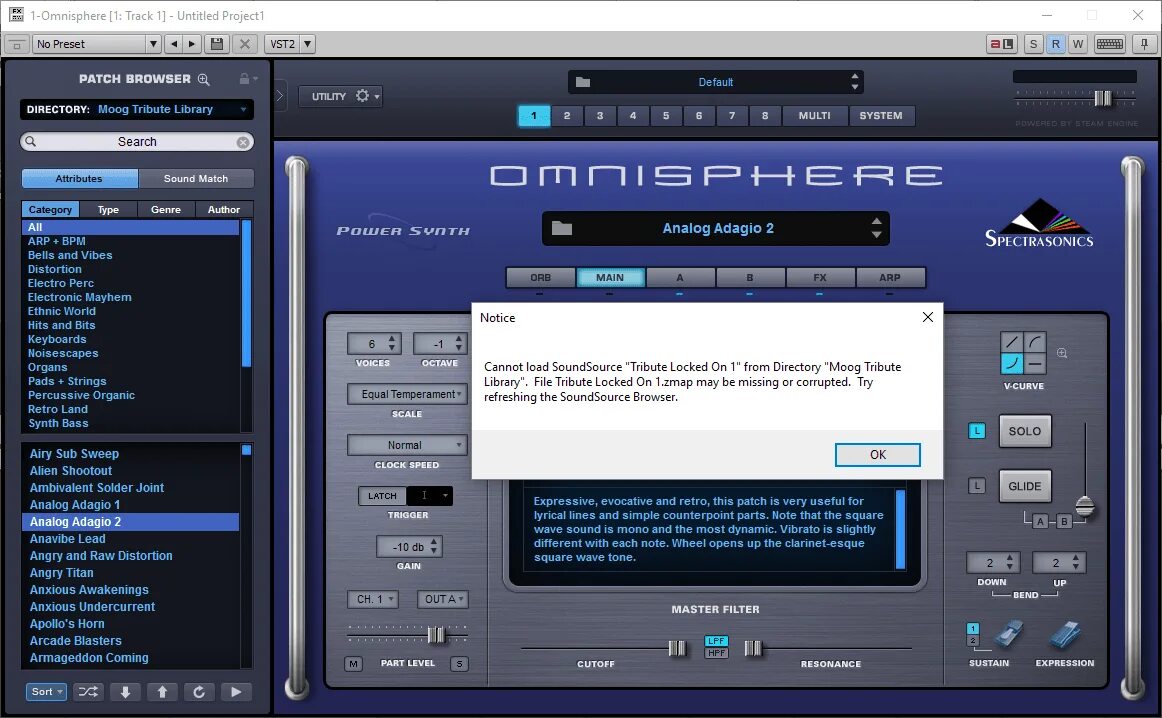Open the trigger mode dropdown next to Latch
The width and height of the screenshot is (1162, 718).
pos(430,496)
